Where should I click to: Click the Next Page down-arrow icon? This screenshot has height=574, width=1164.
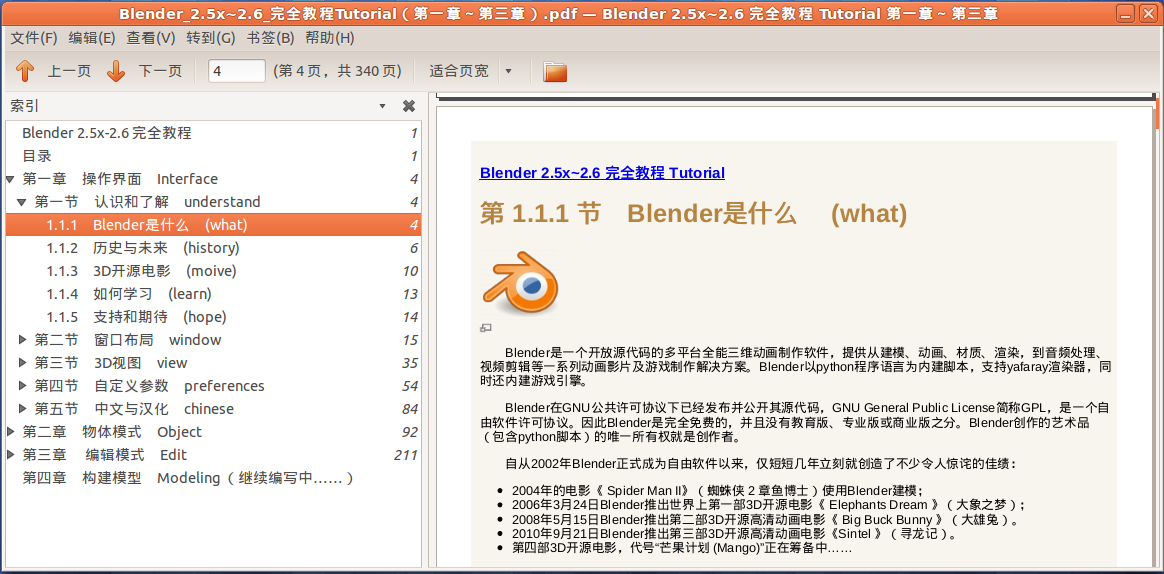pyautogui.click(x=116, y=71)
